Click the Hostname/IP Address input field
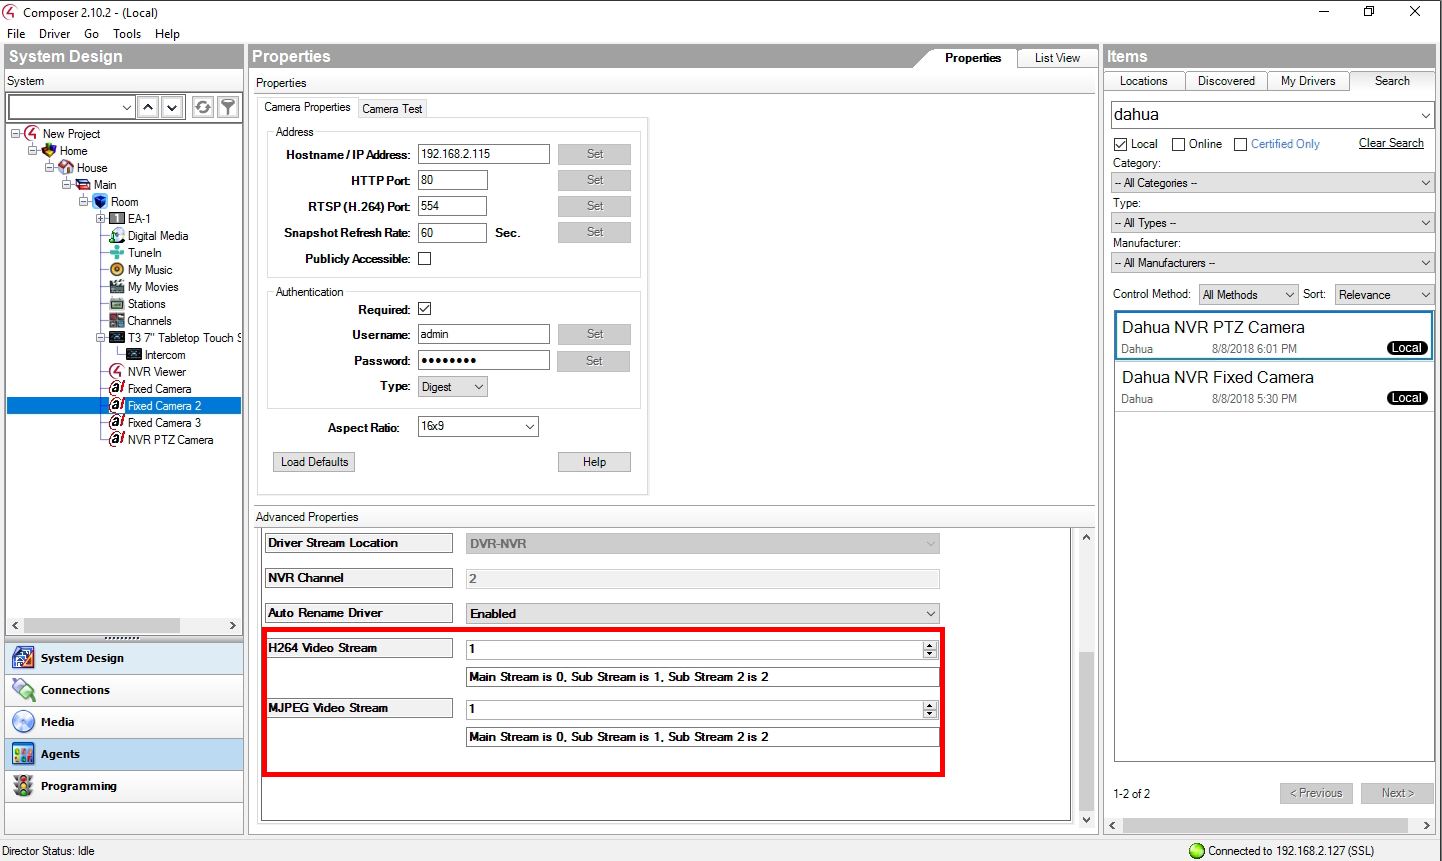 coord(483,154)
